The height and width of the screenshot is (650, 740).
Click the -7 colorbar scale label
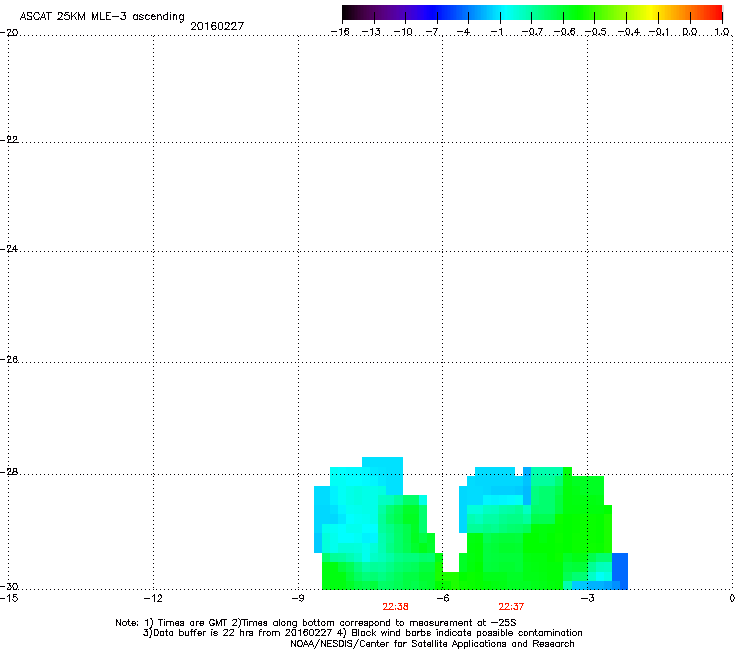tap(432, 32)
